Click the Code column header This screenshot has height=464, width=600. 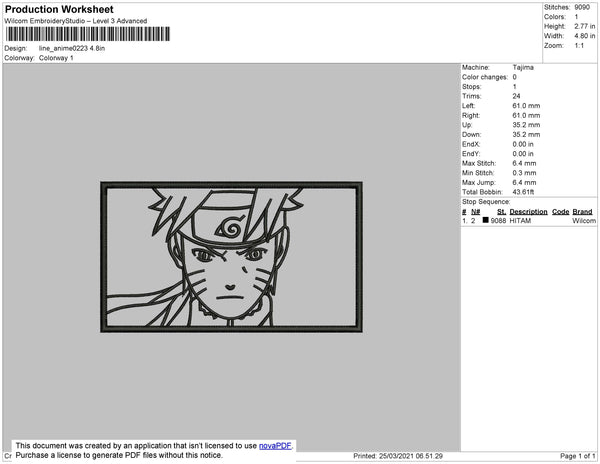pos(561,212)
